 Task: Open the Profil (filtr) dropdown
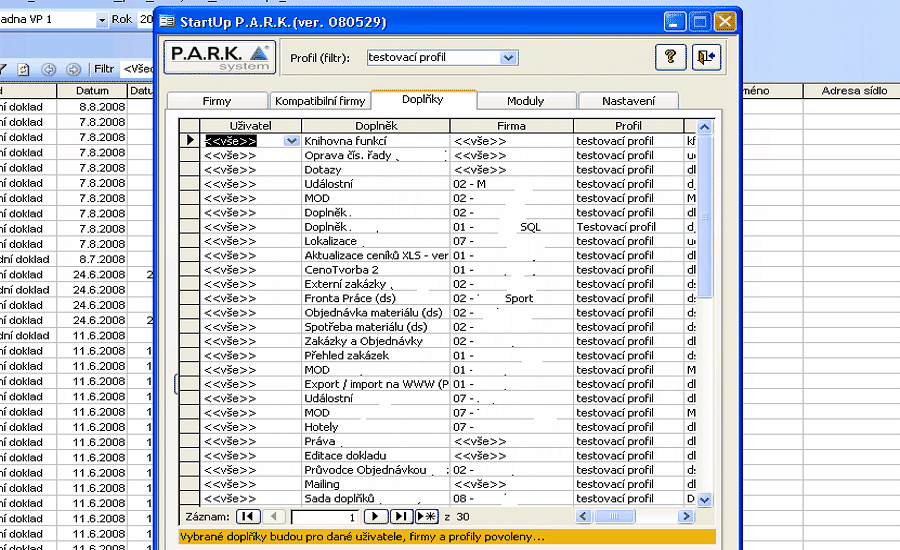coord(507,57)
